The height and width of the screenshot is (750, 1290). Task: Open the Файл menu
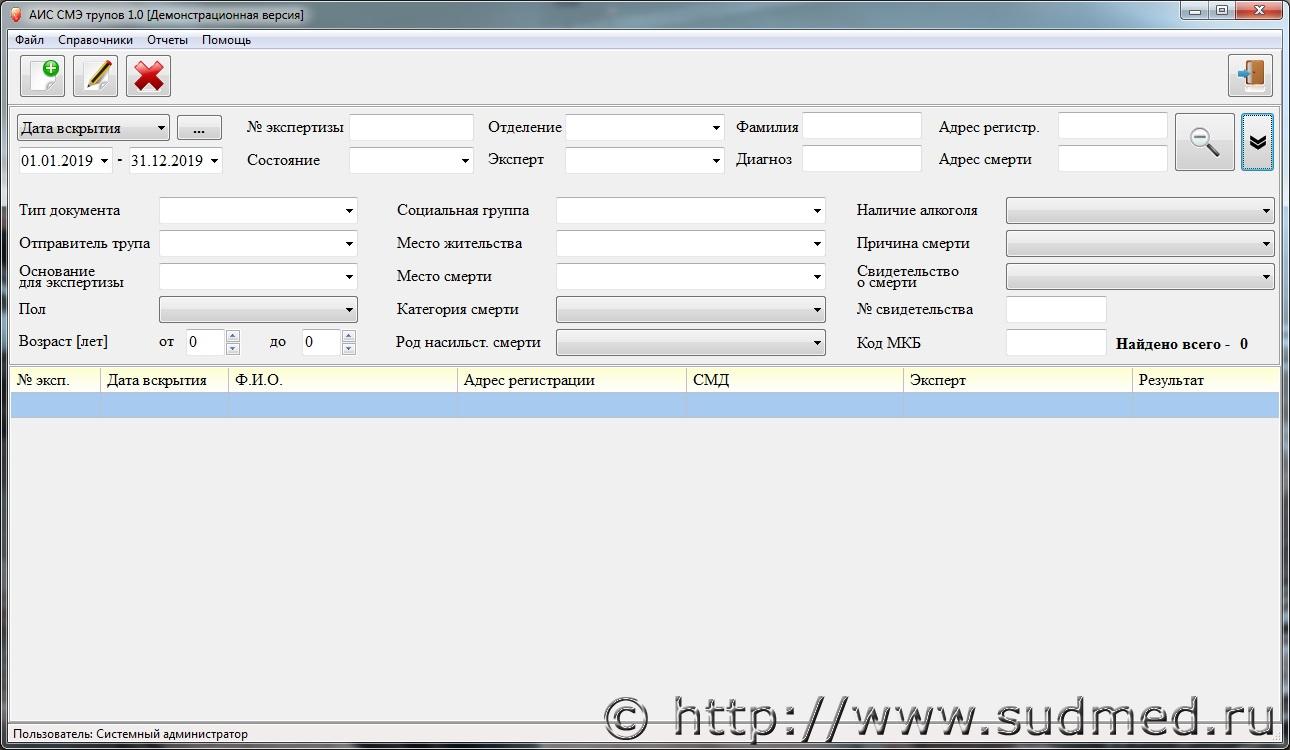(30, 40)
